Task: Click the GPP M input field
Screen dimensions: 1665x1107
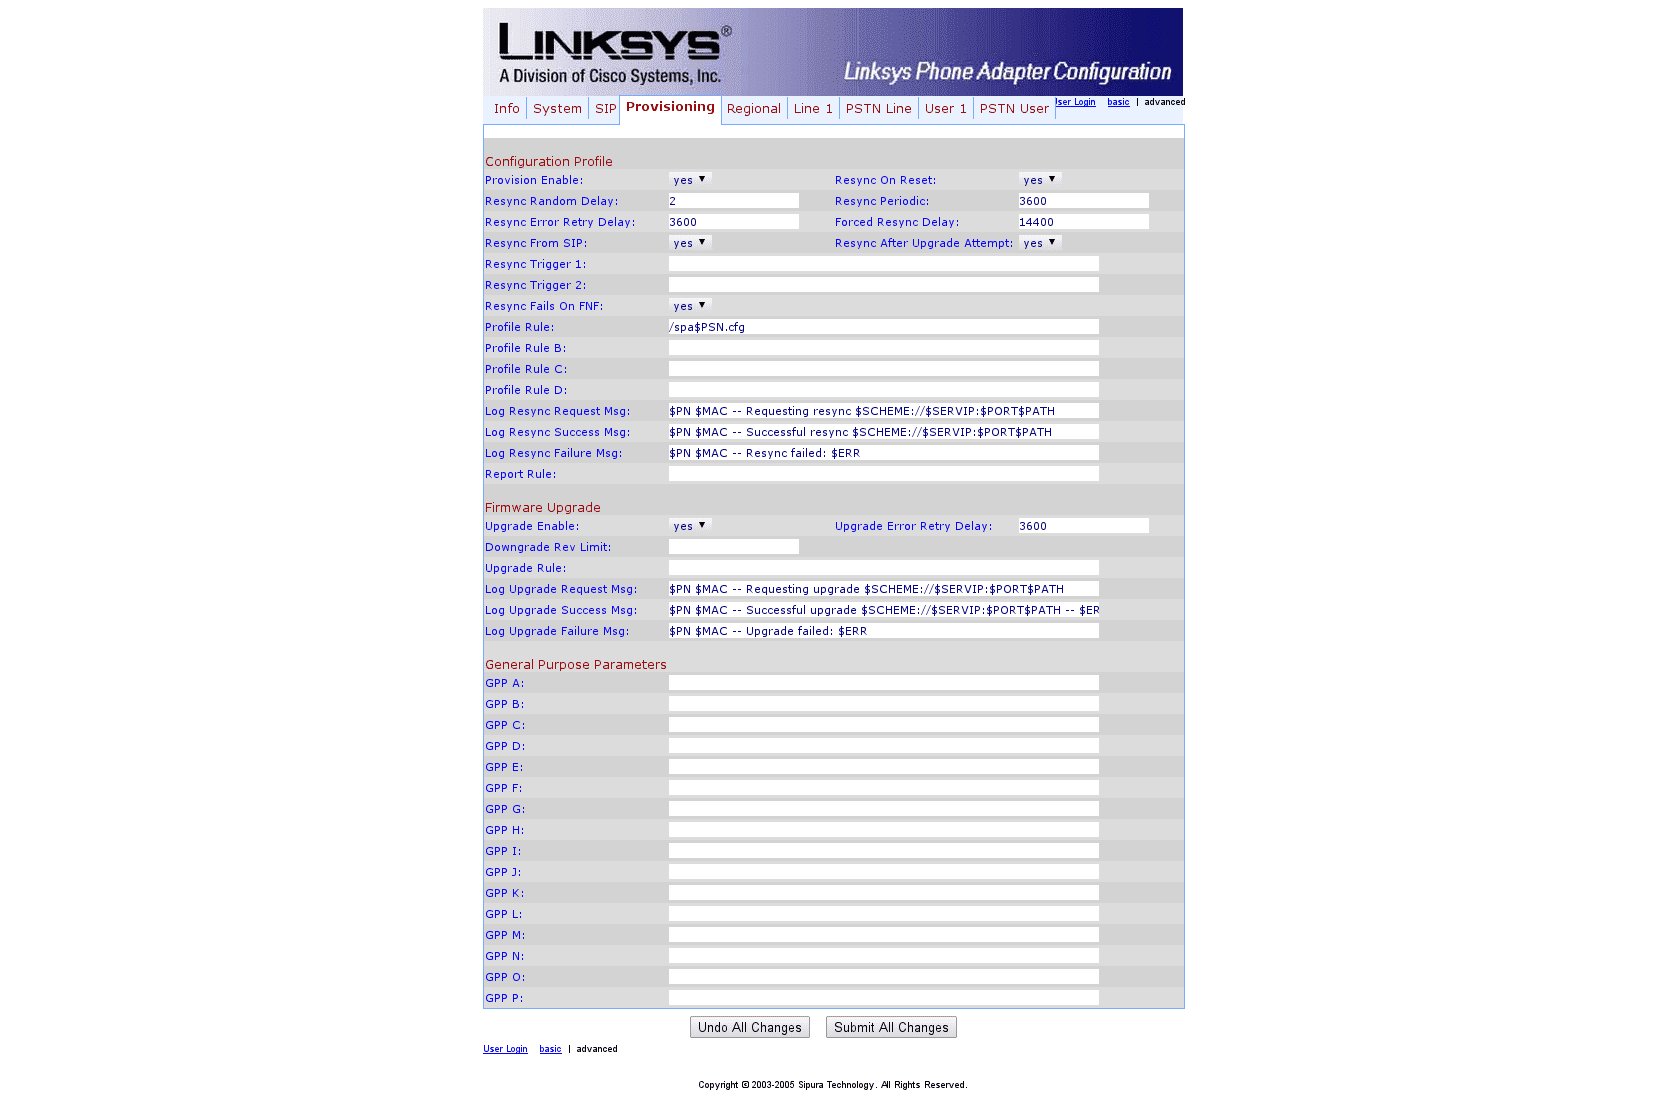Action: (884, 935)
